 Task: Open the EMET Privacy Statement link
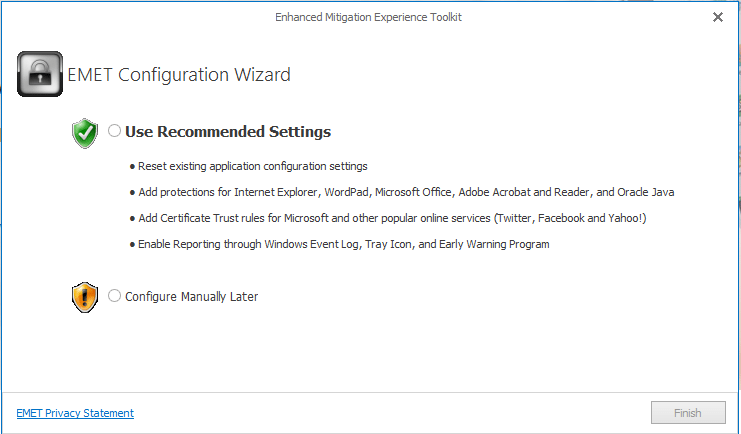75,413
